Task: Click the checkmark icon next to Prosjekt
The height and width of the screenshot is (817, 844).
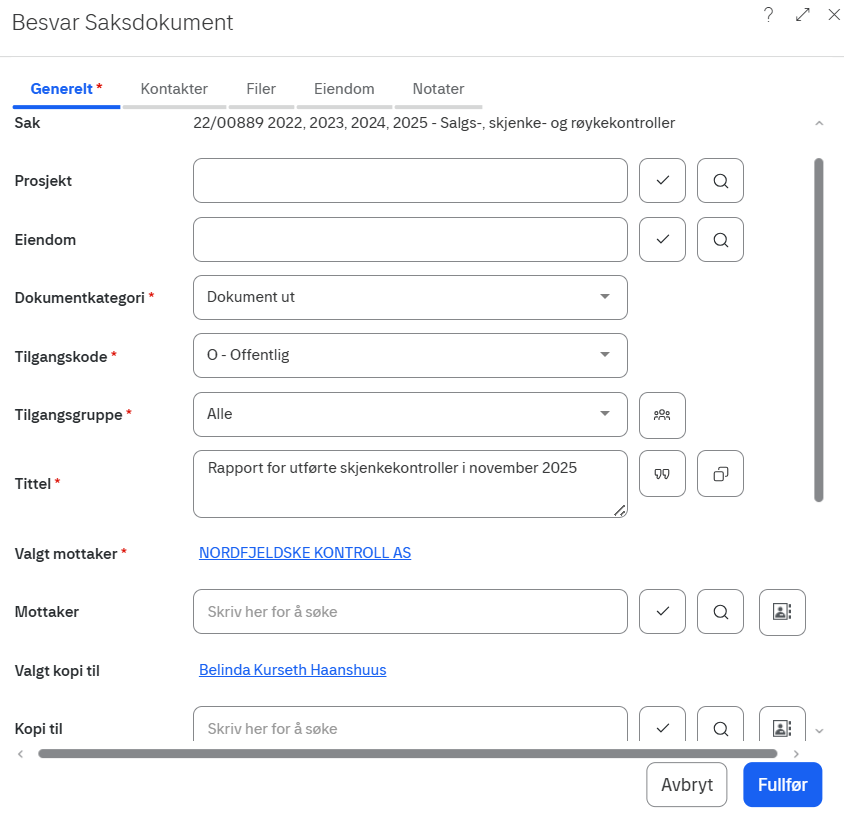Action: pos(662,181)
